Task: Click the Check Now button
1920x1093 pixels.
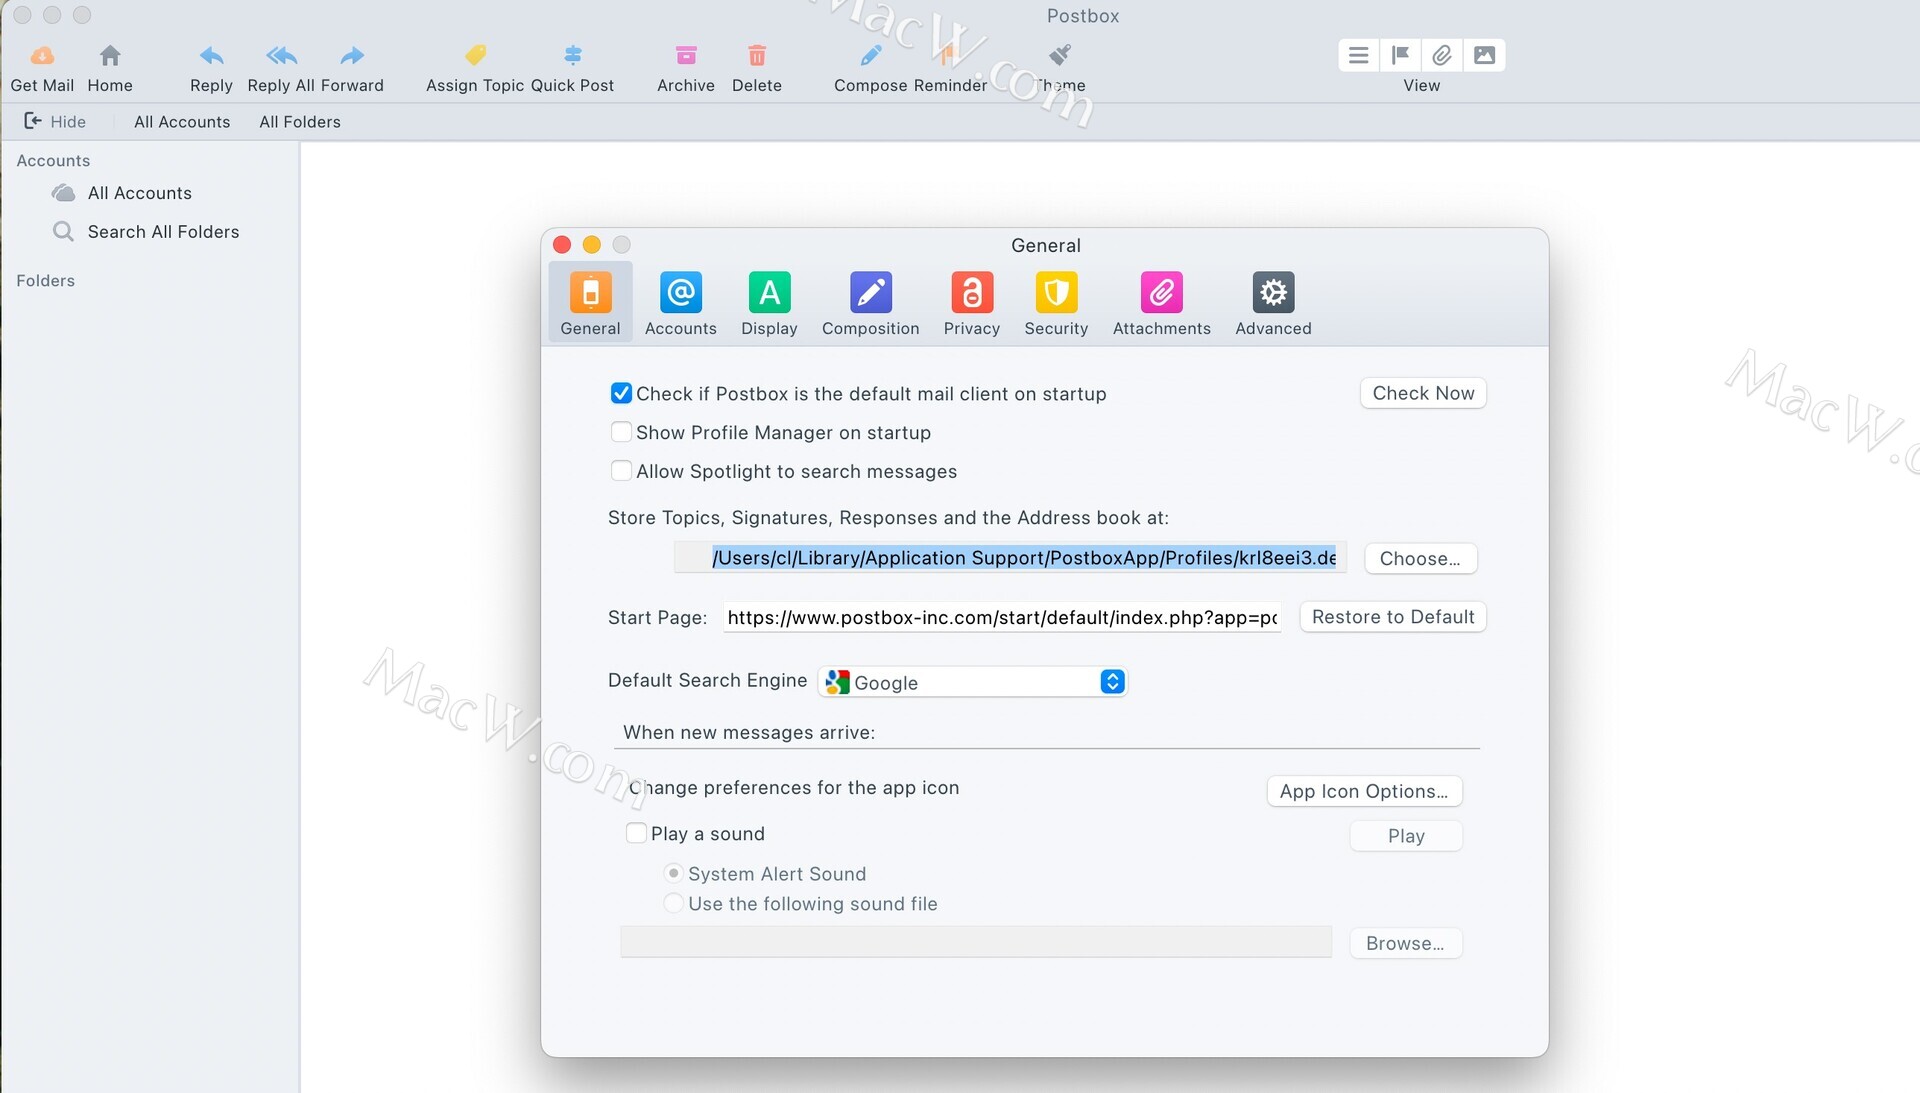Action: pyautogui.click(x=1423, y=393)
